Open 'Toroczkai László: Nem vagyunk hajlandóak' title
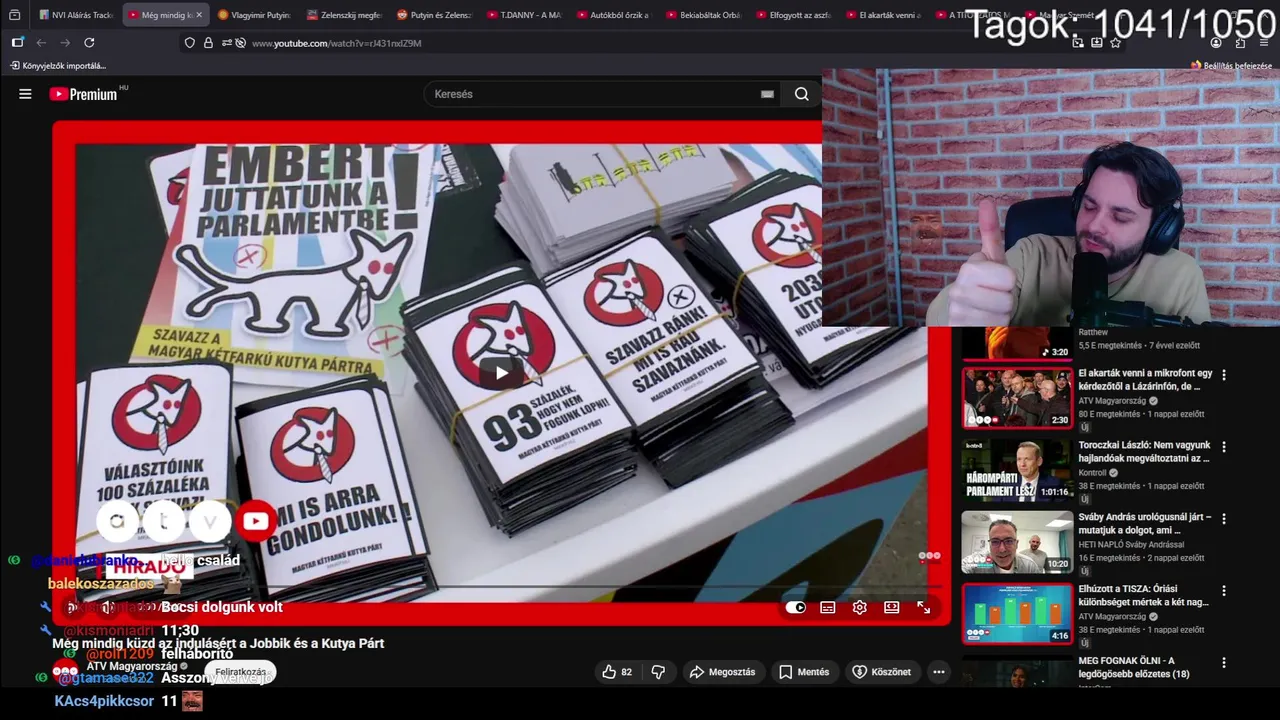The width and height of the screenshot is (1280, 720). [x=1144, y=451]
